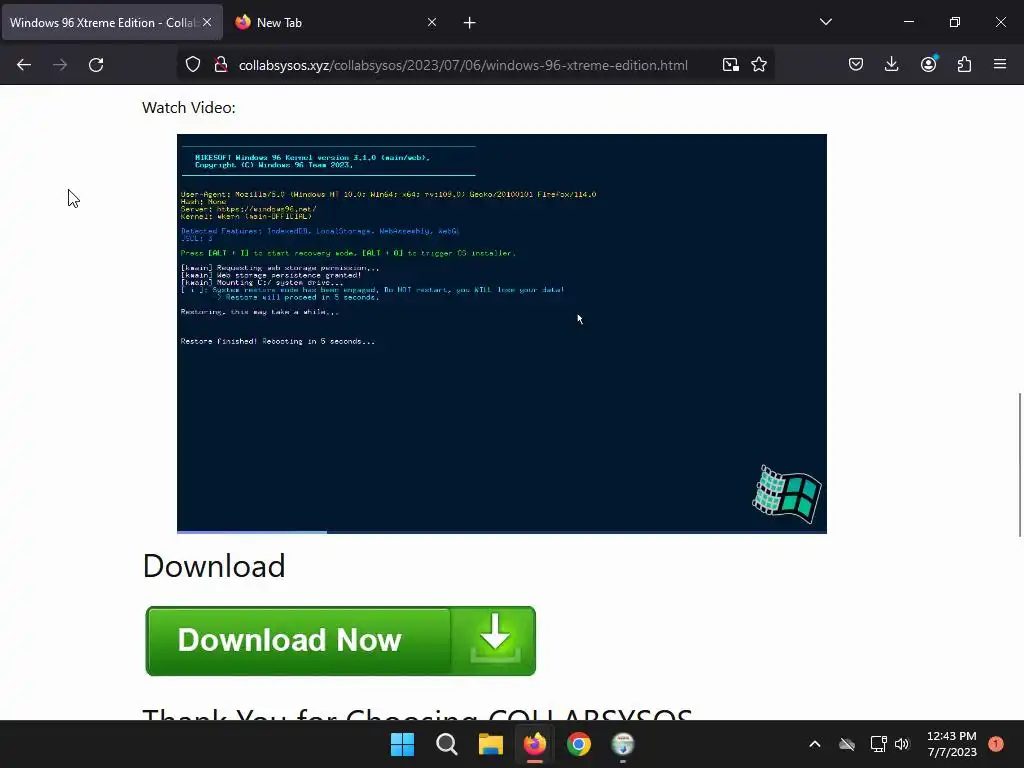Screen dimensions: 1024x768
Task: Open taskbar Search
Action: (x=447, y=744)
